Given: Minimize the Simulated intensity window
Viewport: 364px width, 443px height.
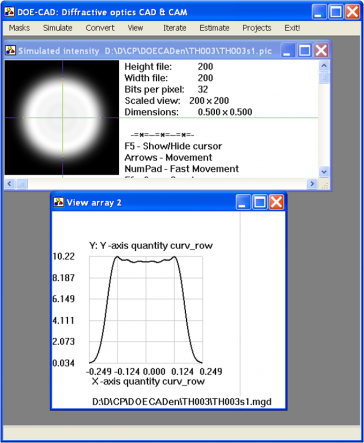Looking at the screenshot, I should [x=288, y=51].
